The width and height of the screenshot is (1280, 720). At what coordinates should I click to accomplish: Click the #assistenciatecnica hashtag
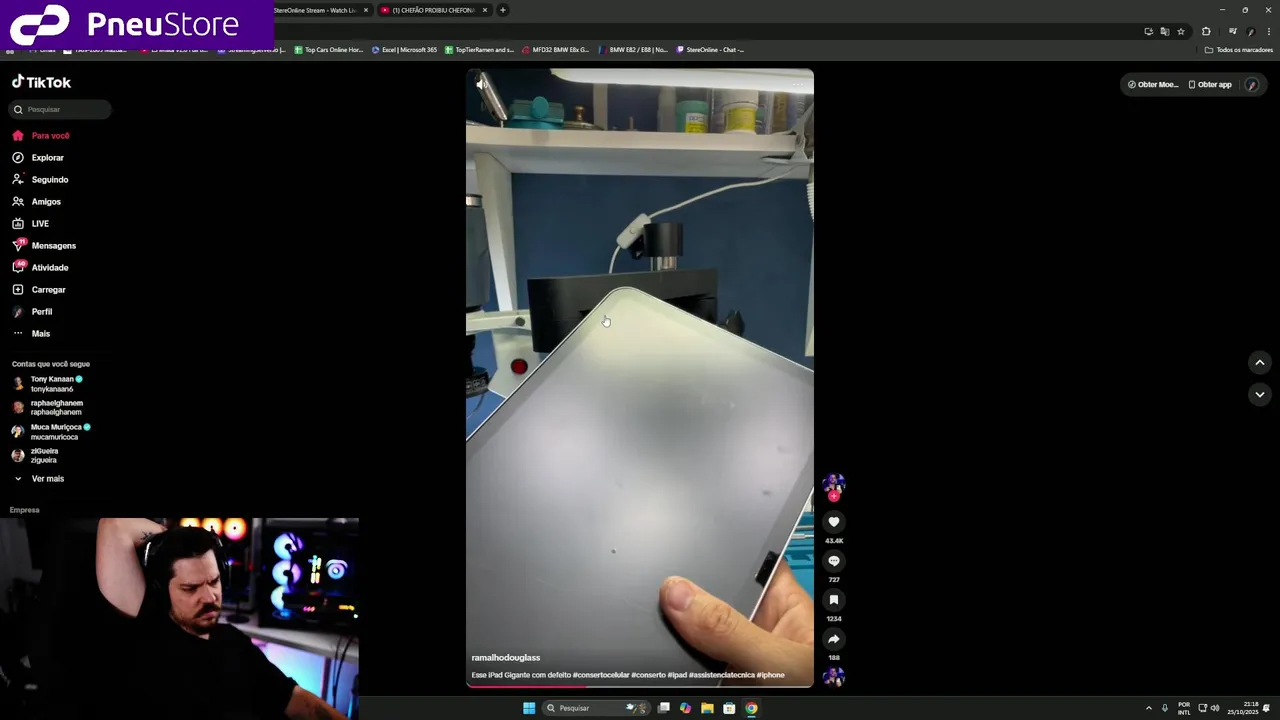722,675
